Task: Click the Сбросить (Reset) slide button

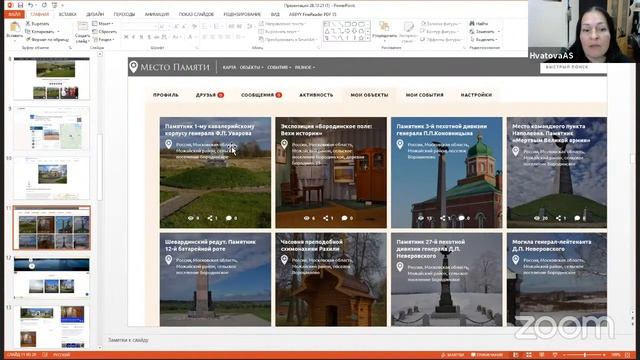Action: tap(104, 31)
